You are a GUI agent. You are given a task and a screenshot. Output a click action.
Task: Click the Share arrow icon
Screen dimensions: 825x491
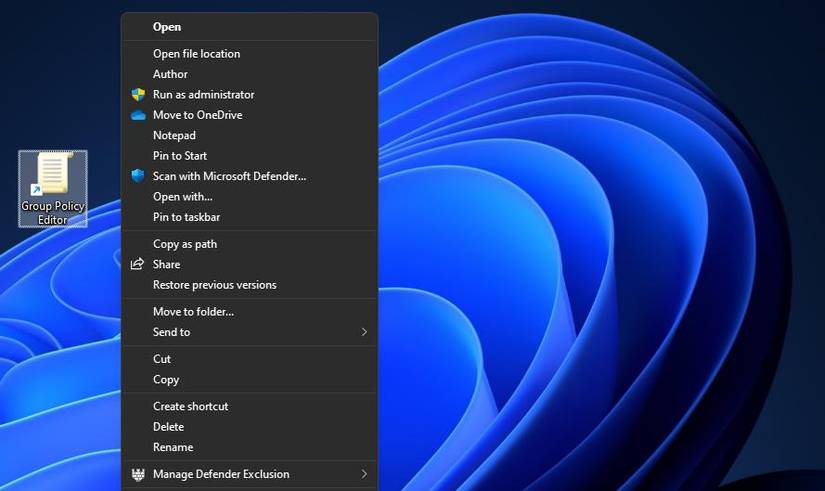tap(137, 264)
